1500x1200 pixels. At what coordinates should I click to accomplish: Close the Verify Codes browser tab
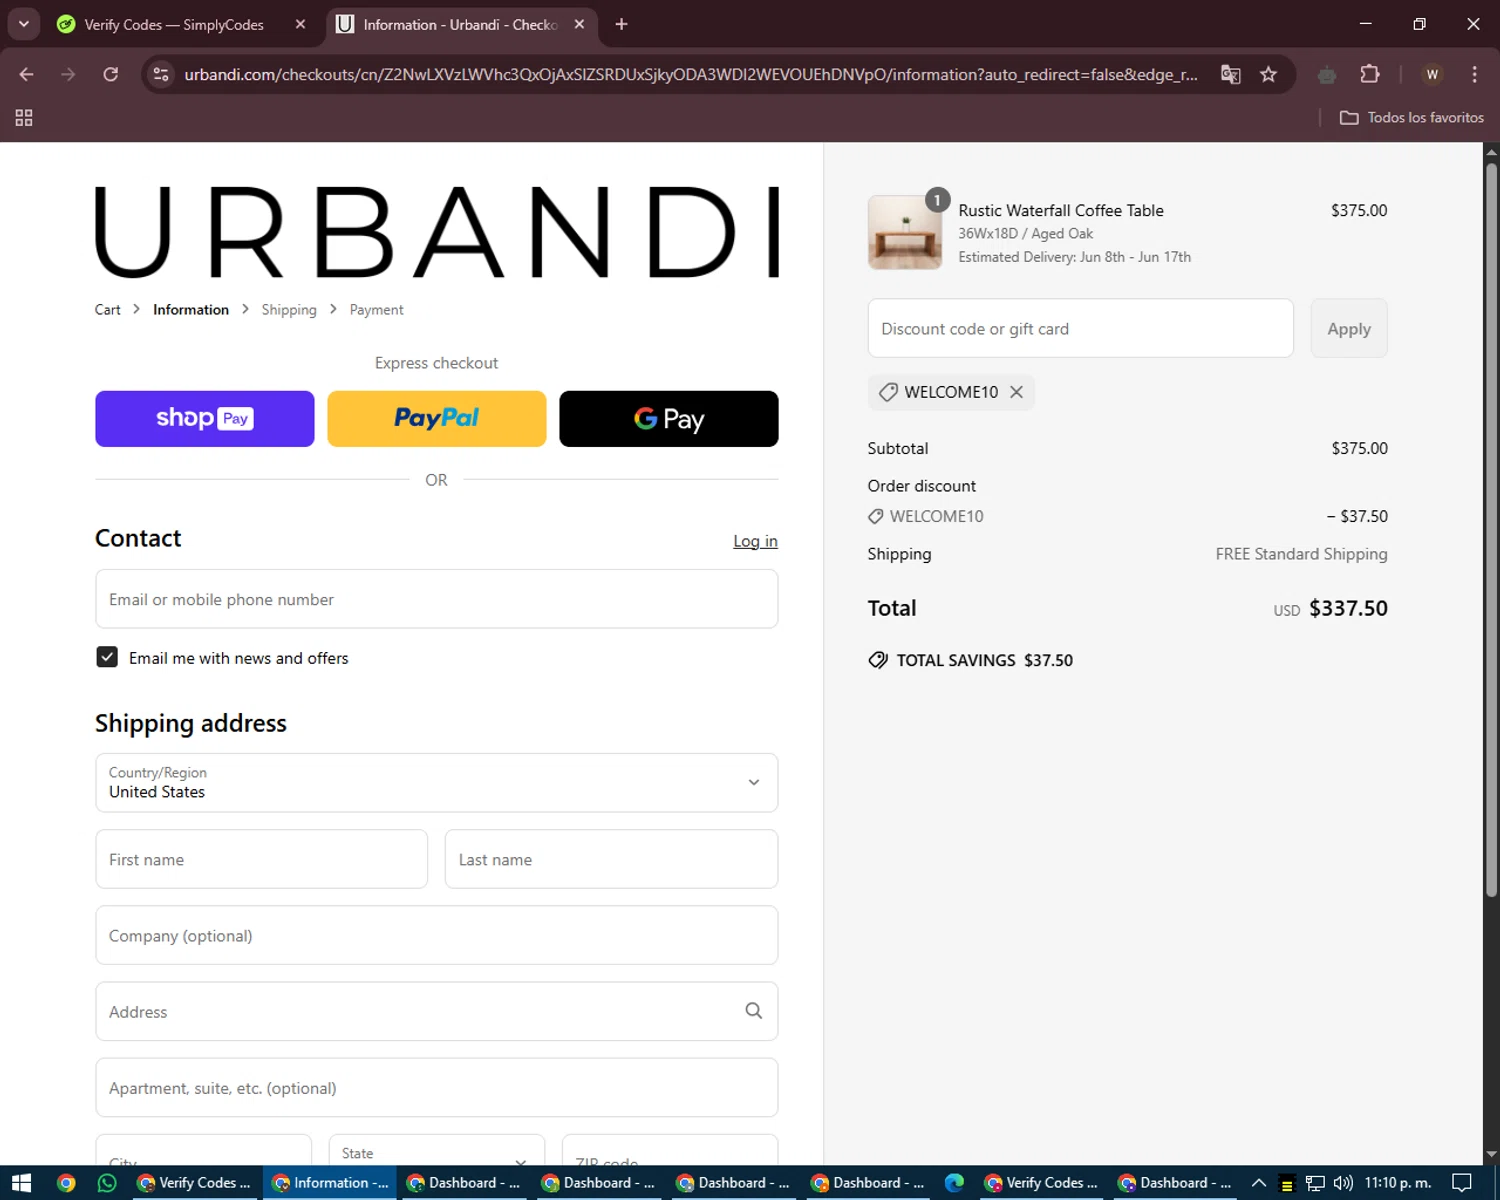coord(300,24)
